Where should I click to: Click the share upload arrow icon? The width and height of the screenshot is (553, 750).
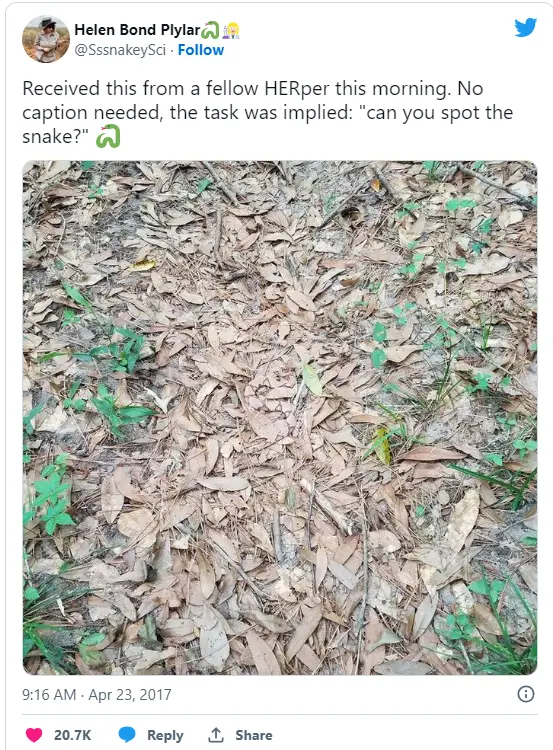coord(216,735)
